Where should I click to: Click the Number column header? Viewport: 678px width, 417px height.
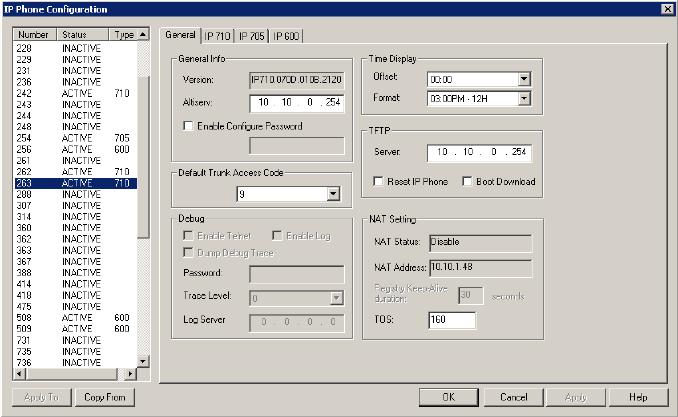pos(32,35)
